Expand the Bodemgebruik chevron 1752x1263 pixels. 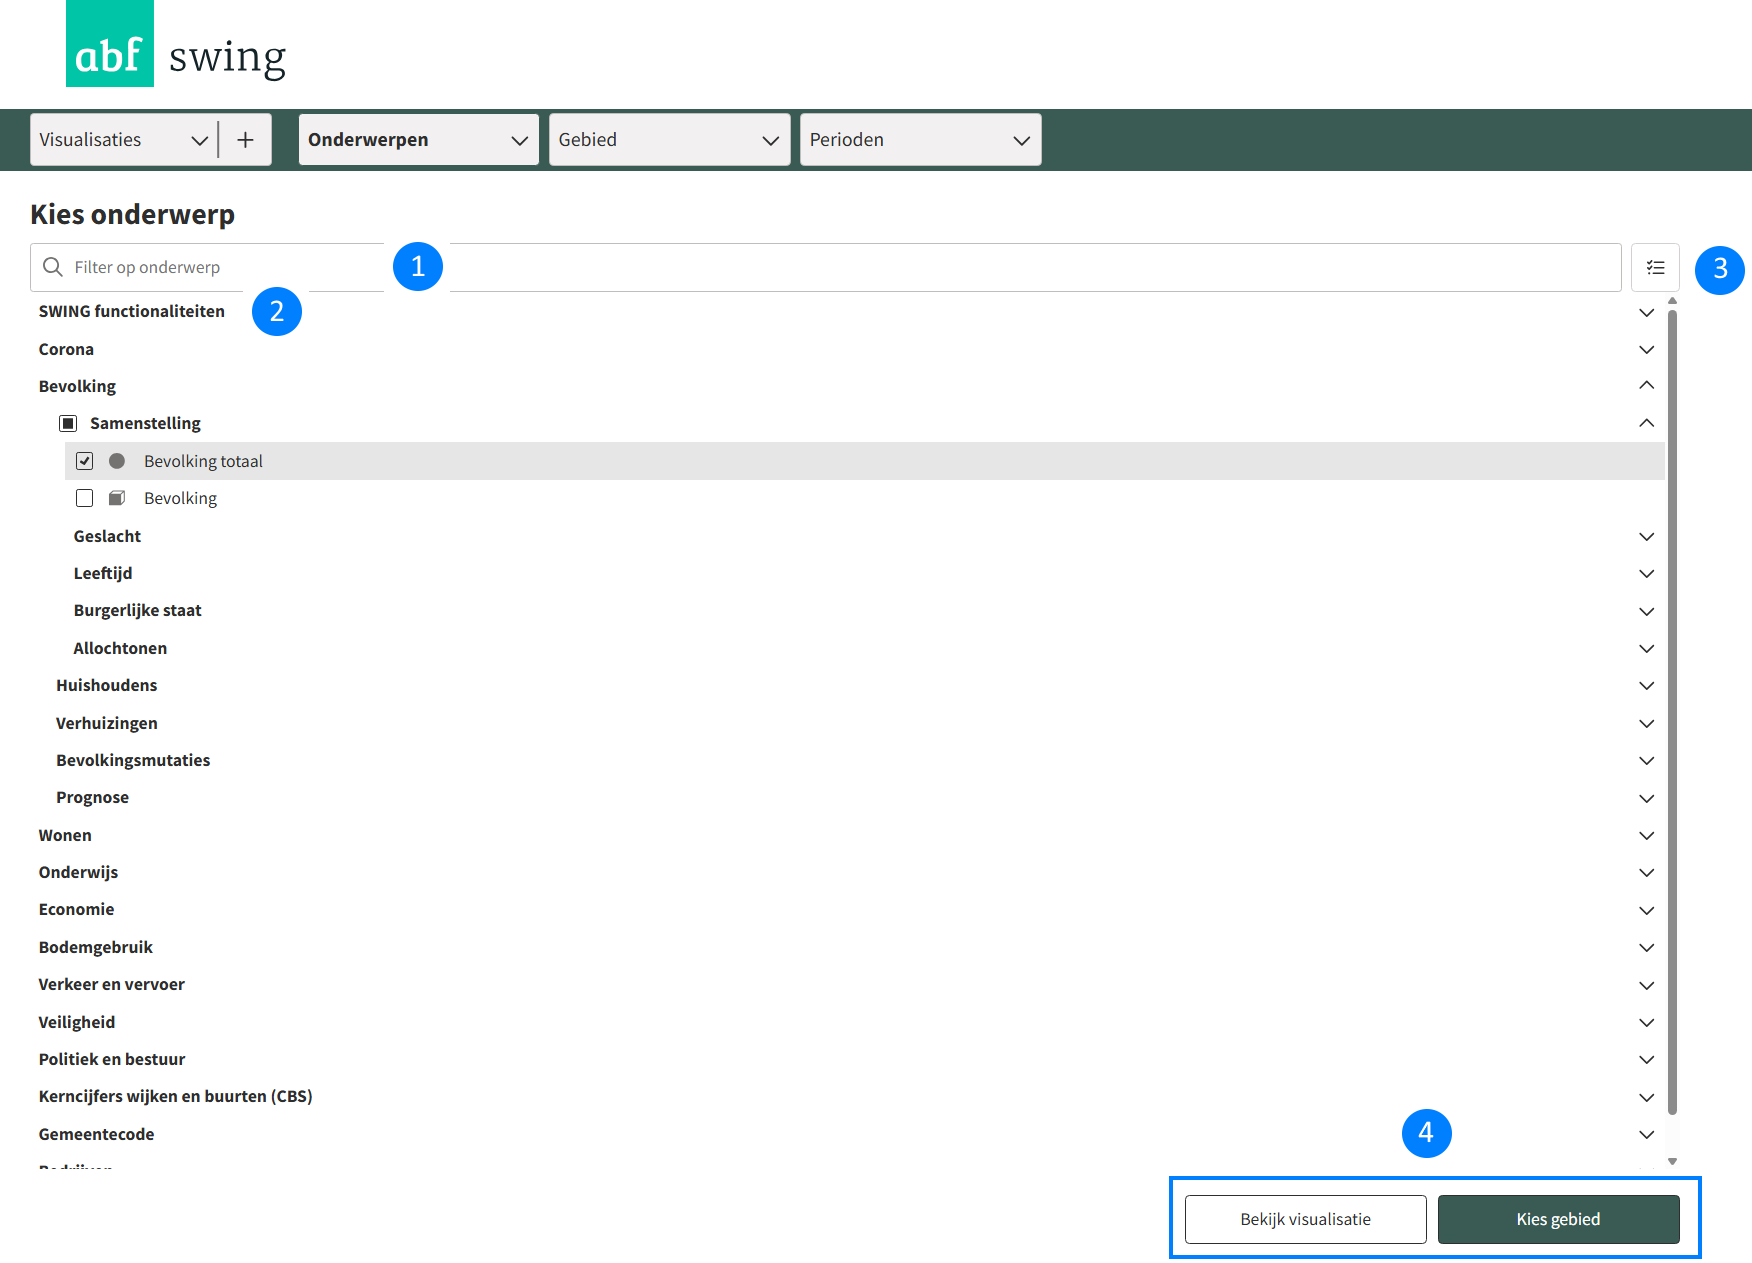1646,947
